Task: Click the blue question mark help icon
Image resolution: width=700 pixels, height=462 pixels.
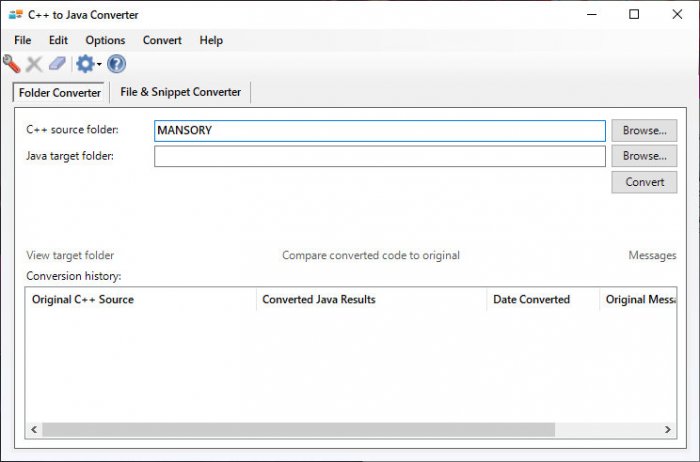Action: (117, 64)
